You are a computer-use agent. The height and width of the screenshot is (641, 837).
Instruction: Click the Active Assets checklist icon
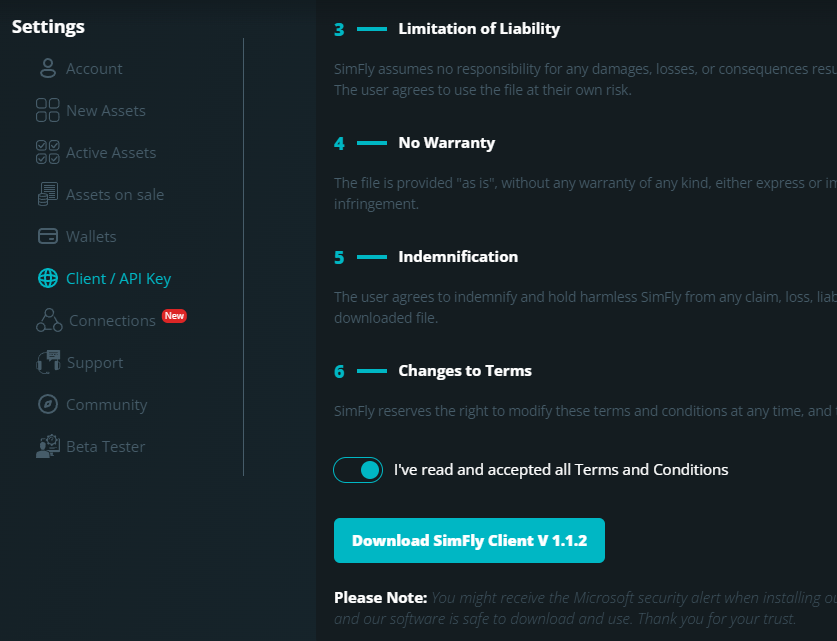click(47, 153)
